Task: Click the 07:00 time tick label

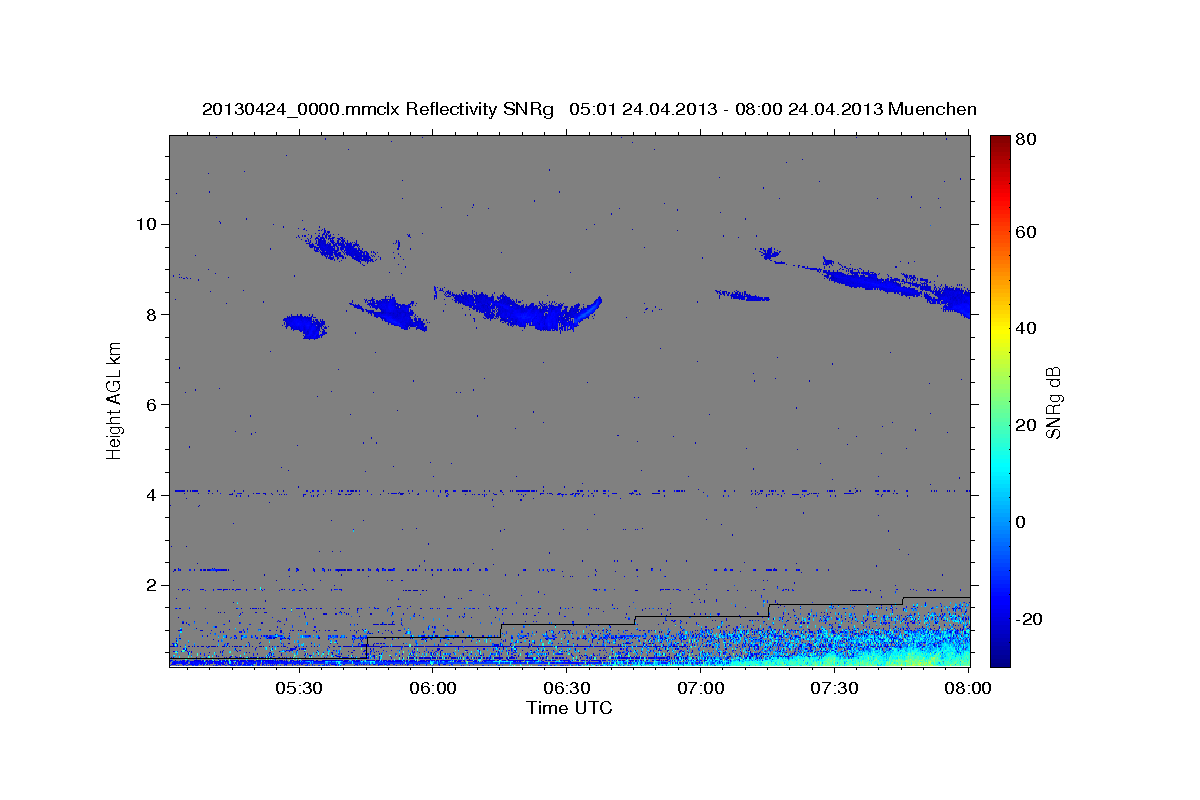Action: coord(700,688)
